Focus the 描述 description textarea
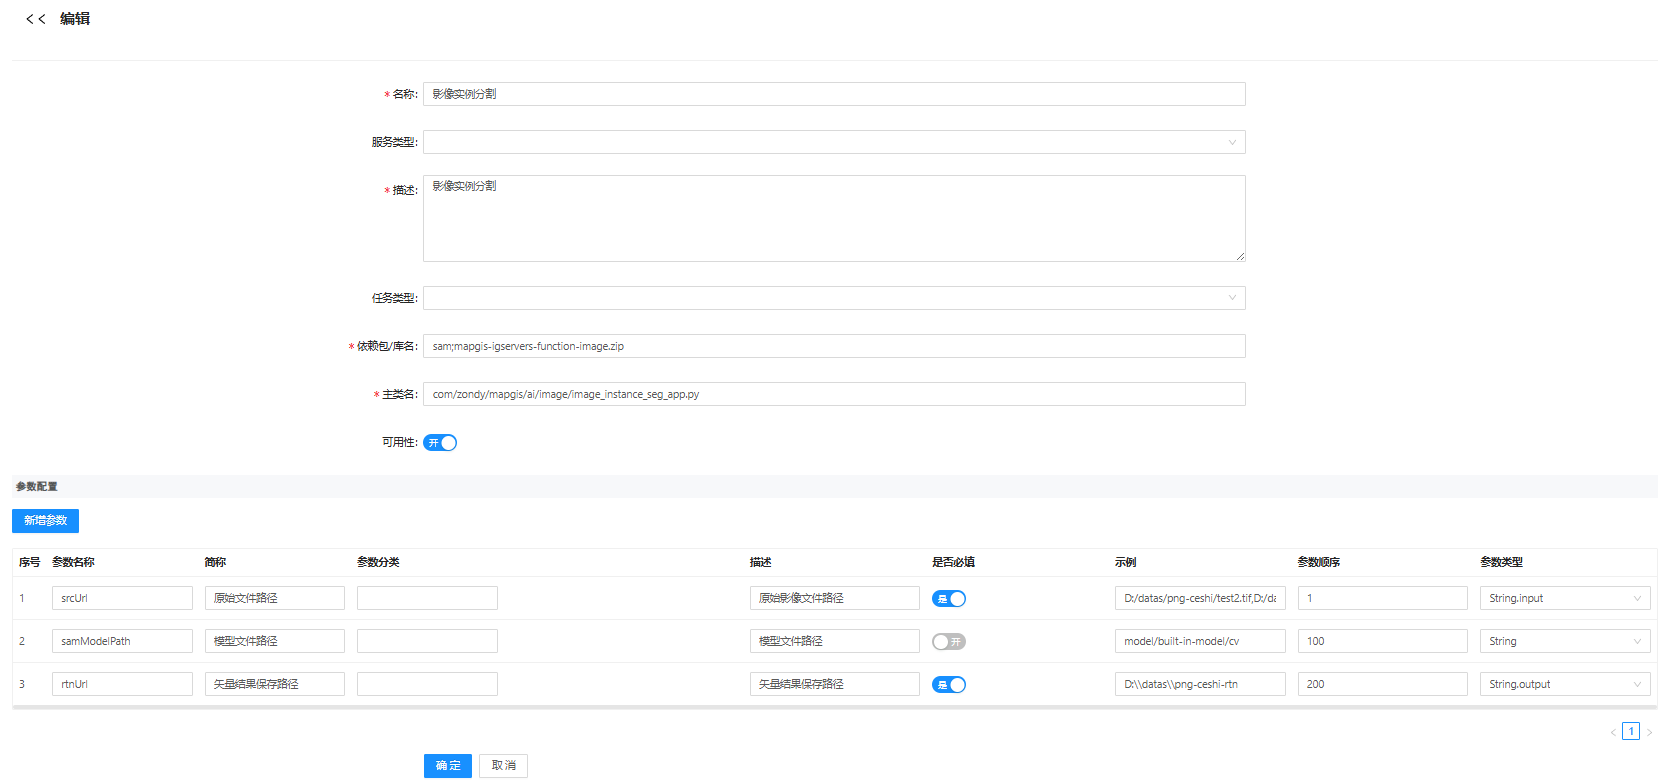Image resolution: width=1663 pixels, height=782 pixels. [833, 218]
